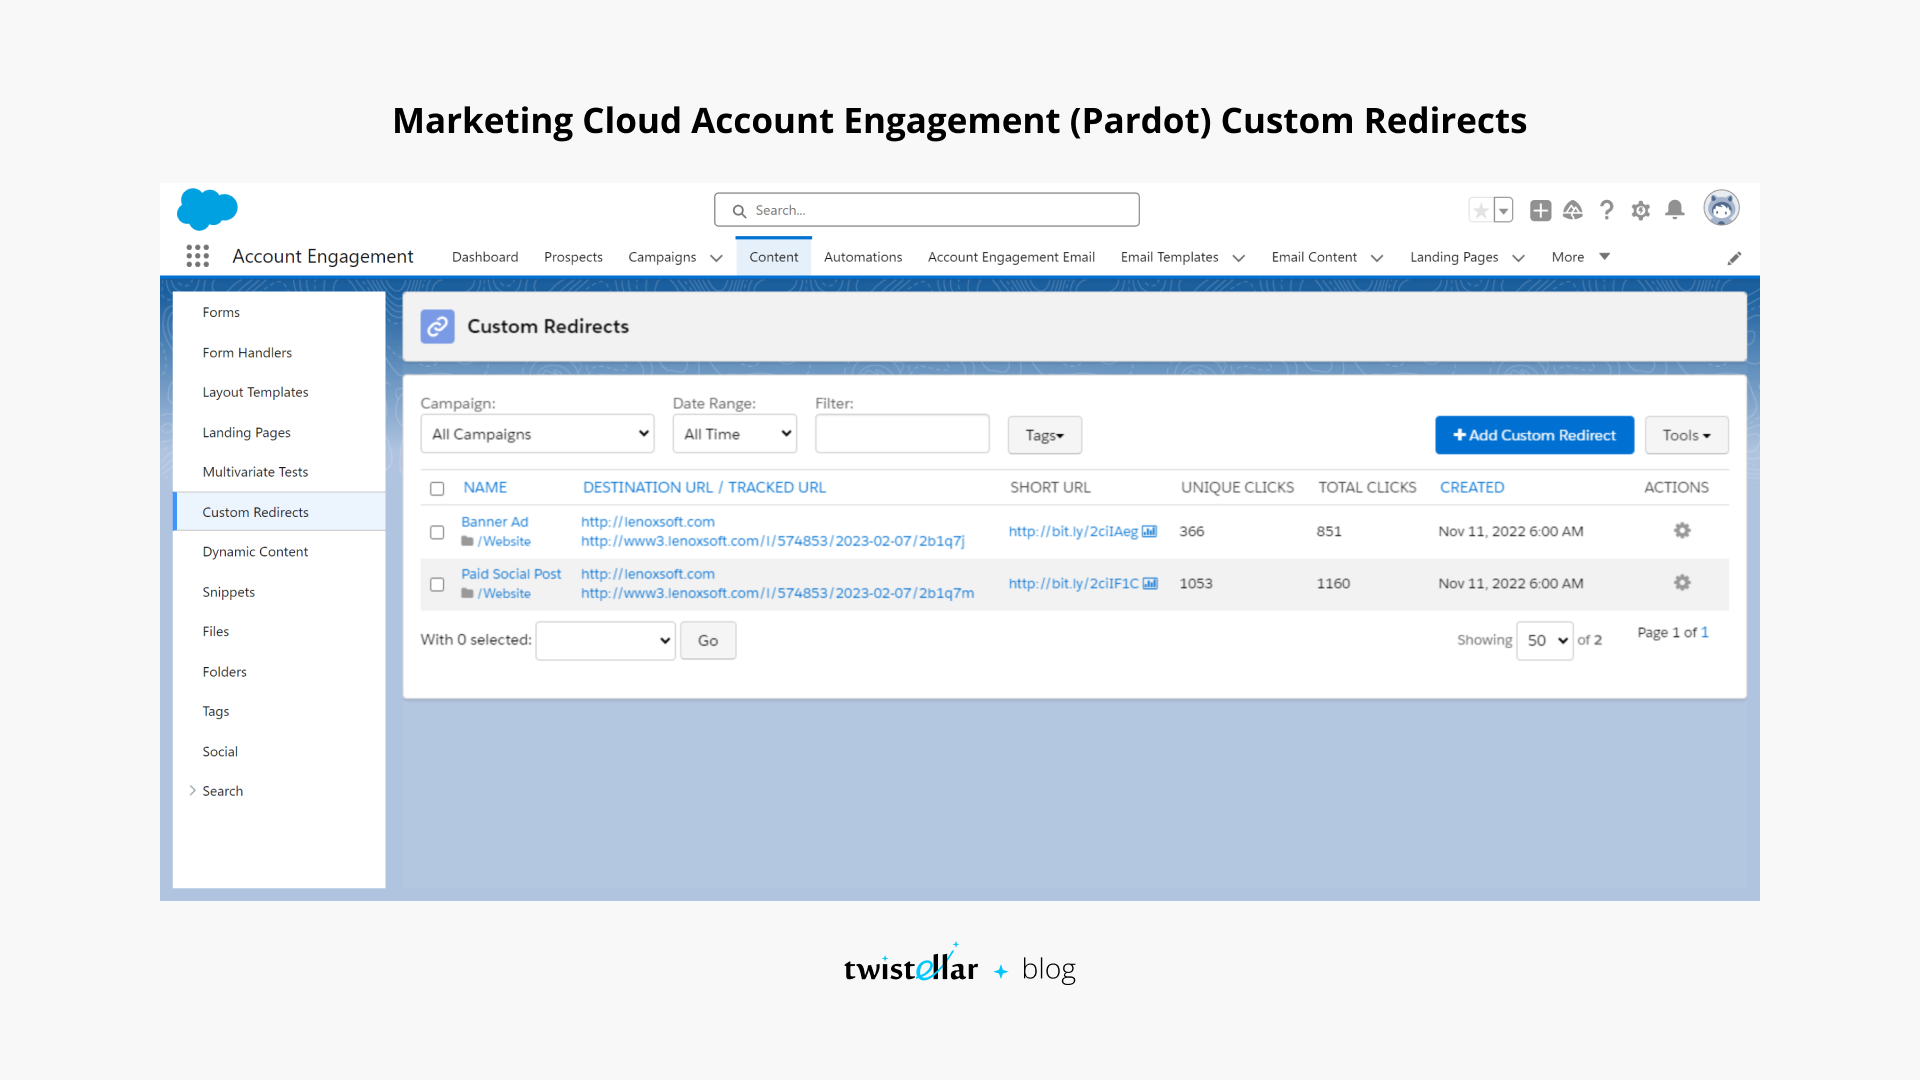Screen dimensions: 1920x1080
Task: Click the Setup gear icon
Action: pyautogui.click(x=1641, y=210)
